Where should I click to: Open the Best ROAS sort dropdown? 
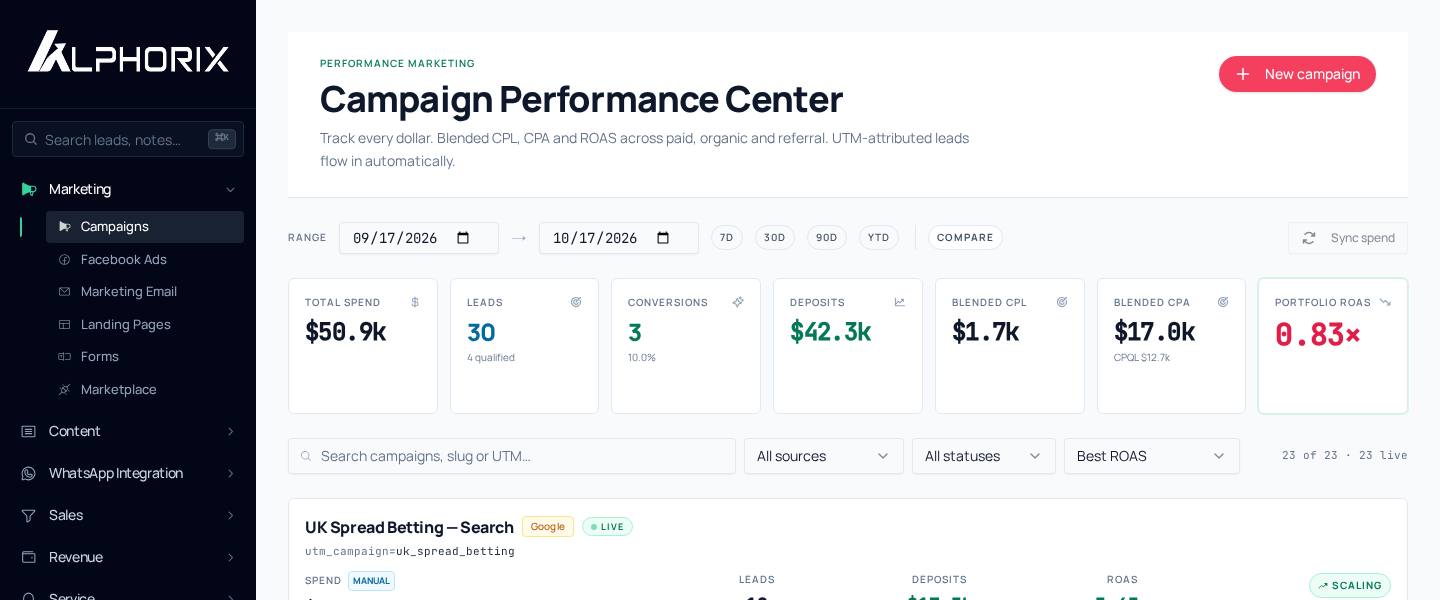point(1152,456)
